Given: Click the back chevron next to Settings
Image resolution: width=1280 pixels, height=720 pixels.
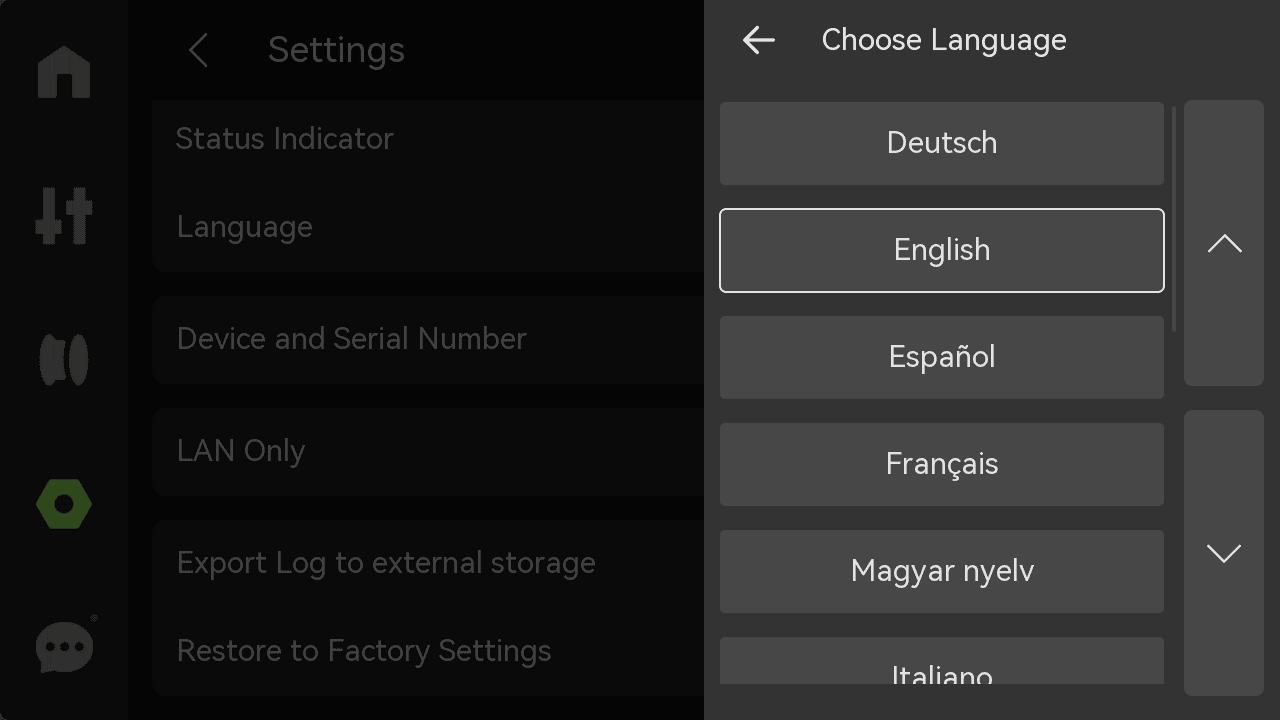Looking at the screenshot, I should (x=198, y=50).
